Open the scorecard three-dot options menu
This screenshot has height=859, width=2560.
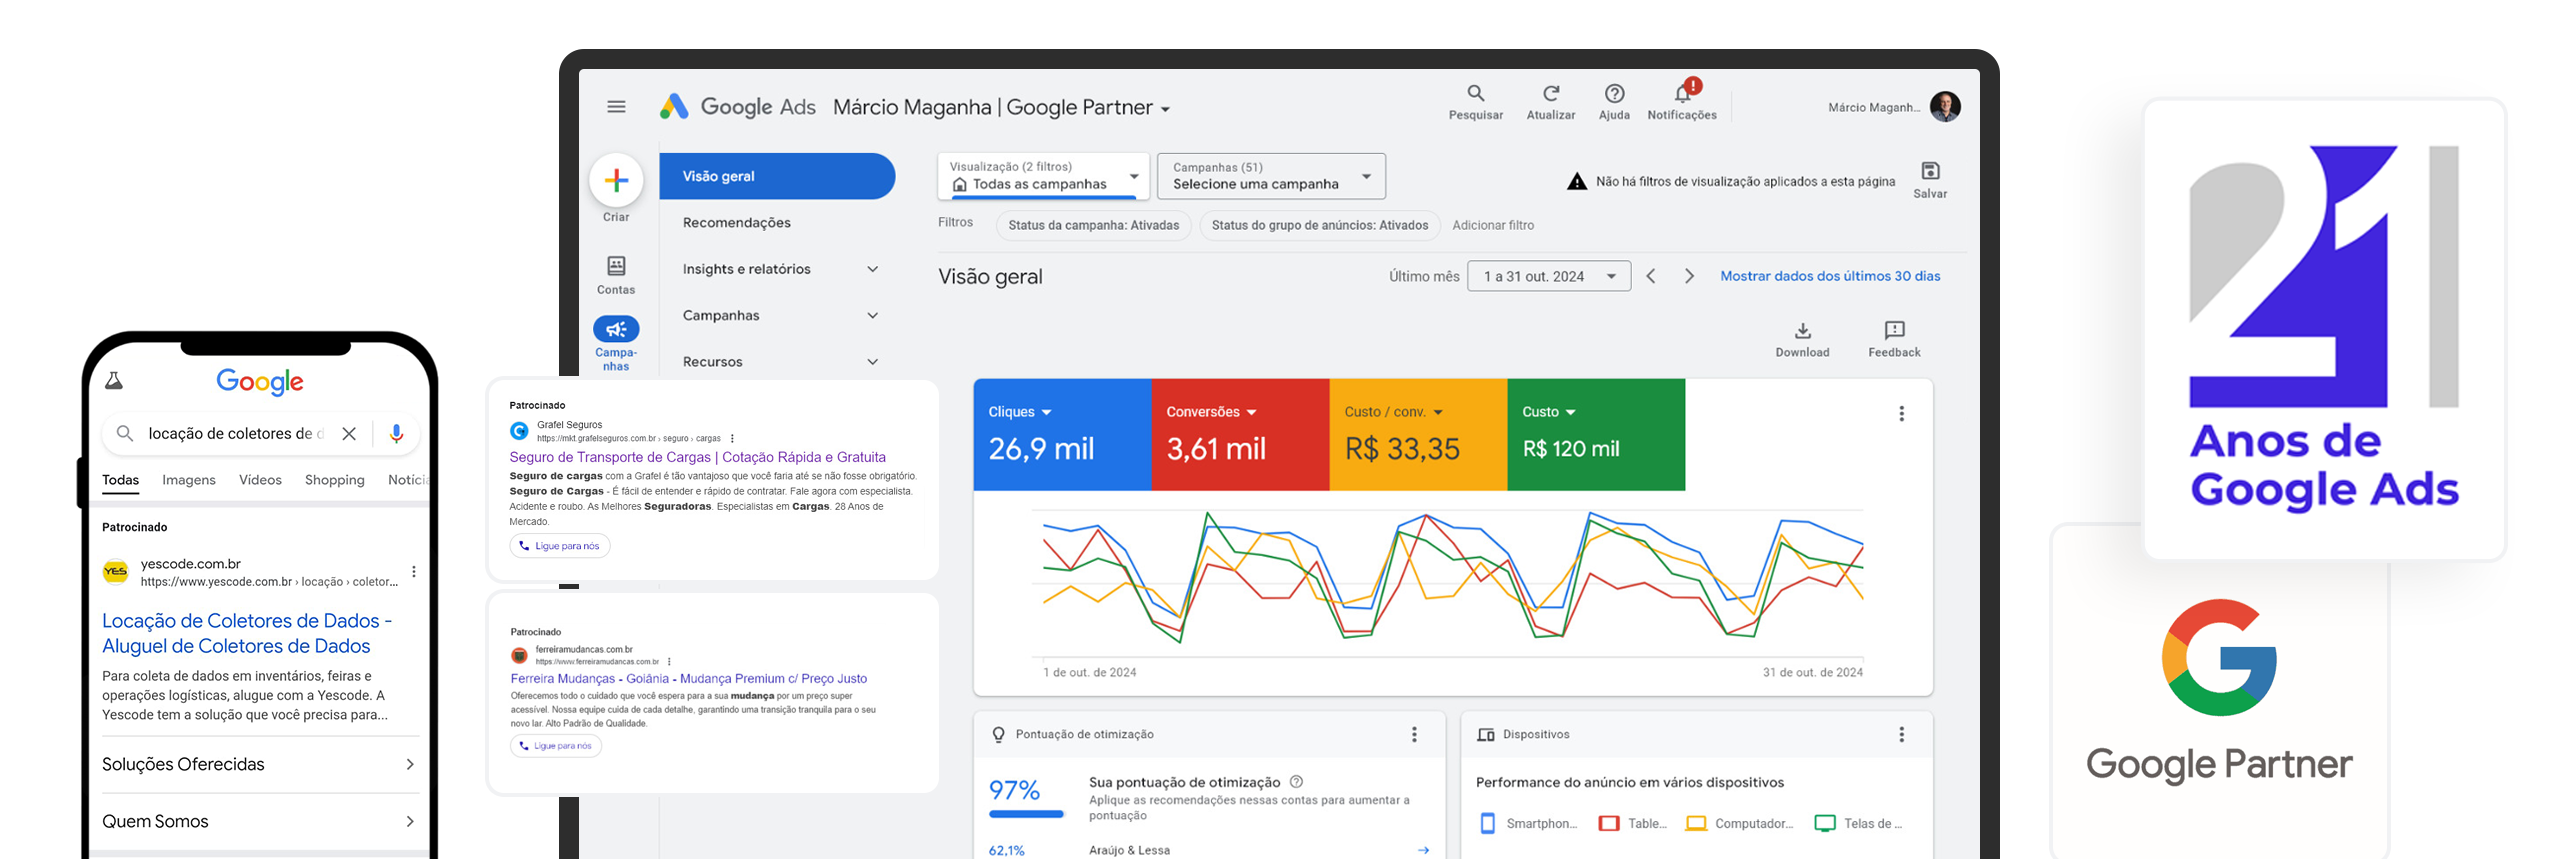(x=1901, y=414)
